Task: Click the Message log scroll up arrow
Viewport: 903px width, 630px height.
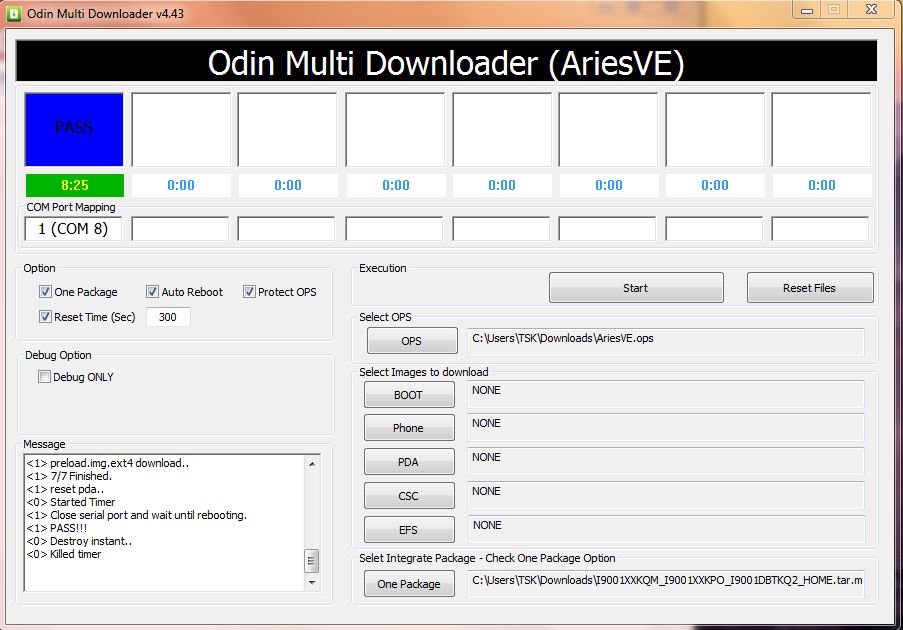Action: [x=312, y=464]
